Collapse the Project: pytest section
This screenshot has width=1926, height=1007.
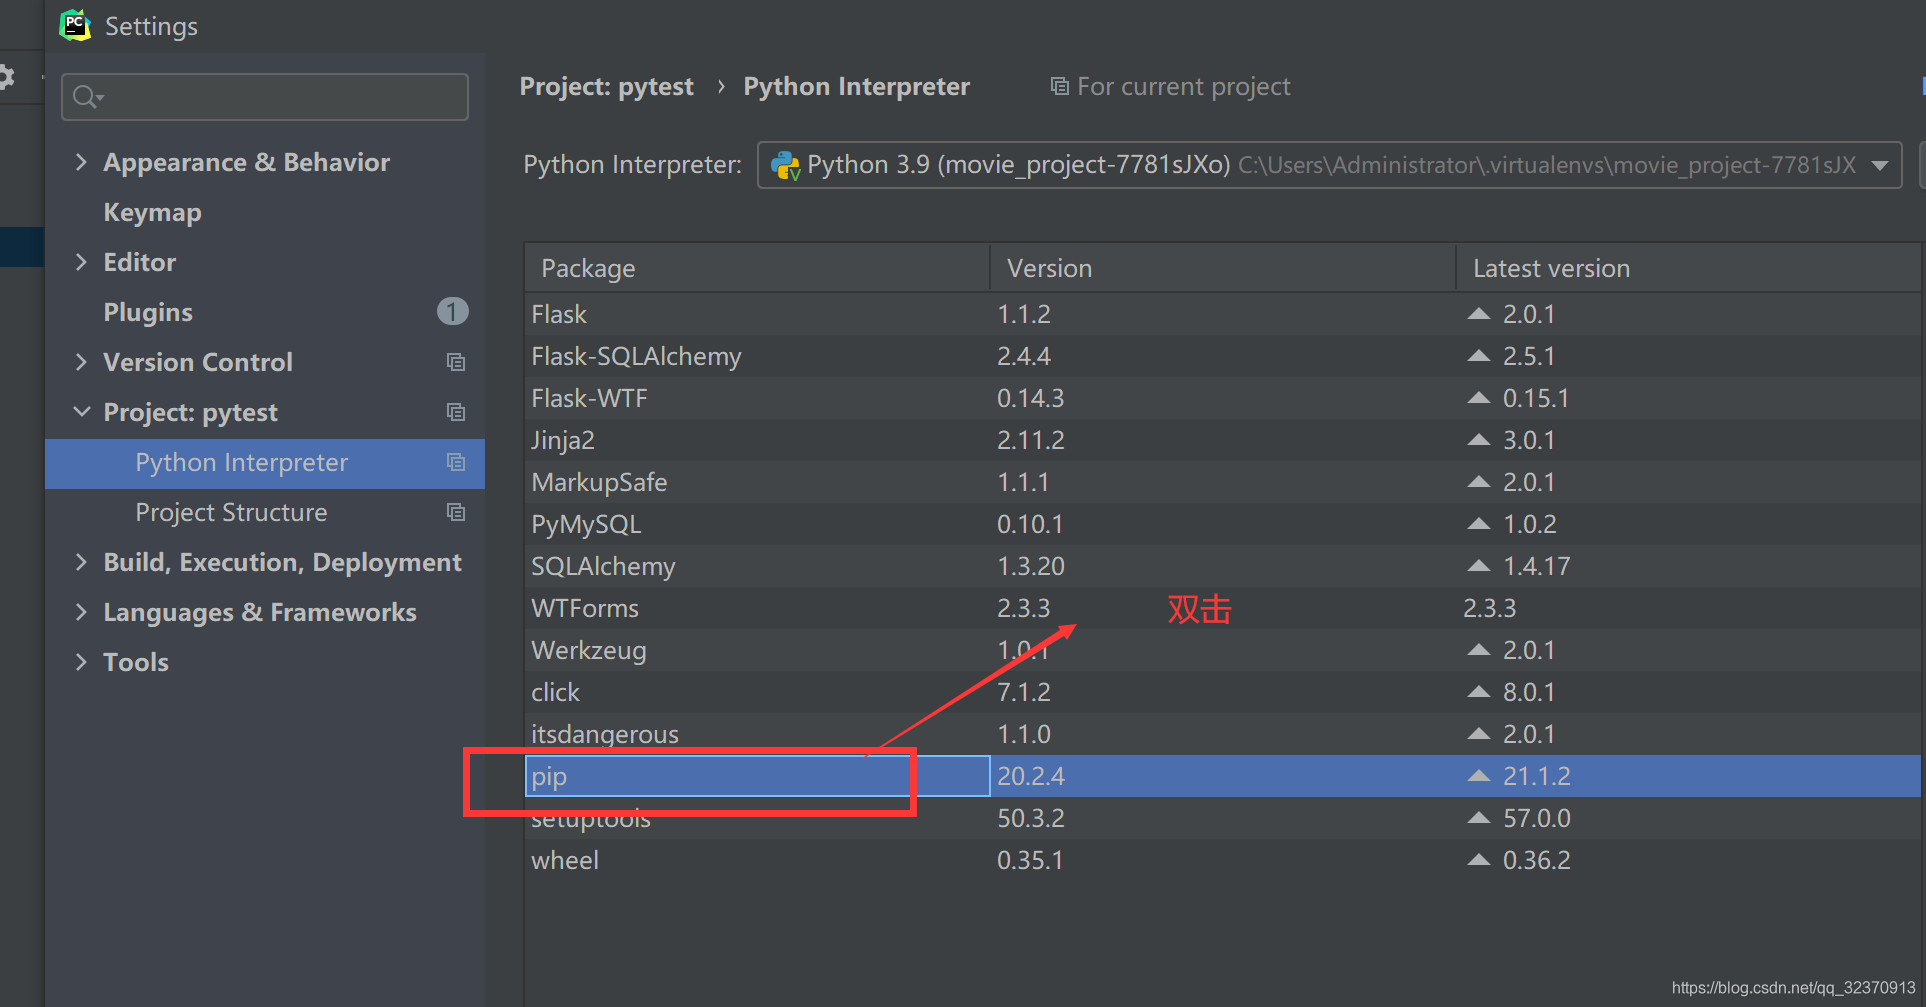(x=81, y=412)
